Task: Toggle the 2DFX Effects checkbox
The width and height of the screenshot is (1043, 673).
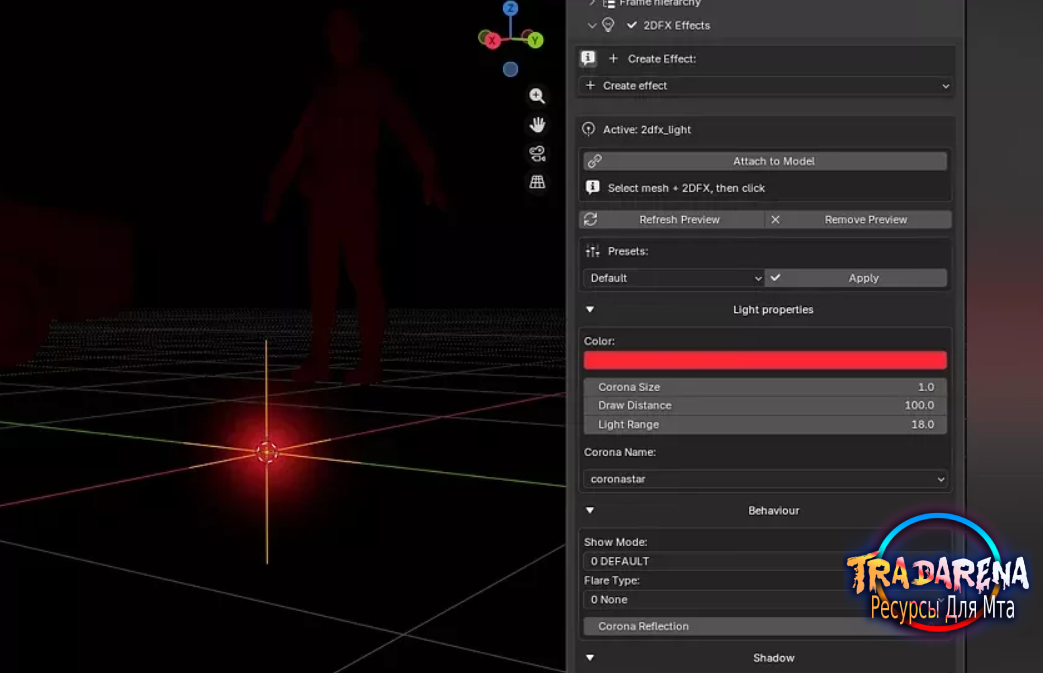Action: [632, 25]
